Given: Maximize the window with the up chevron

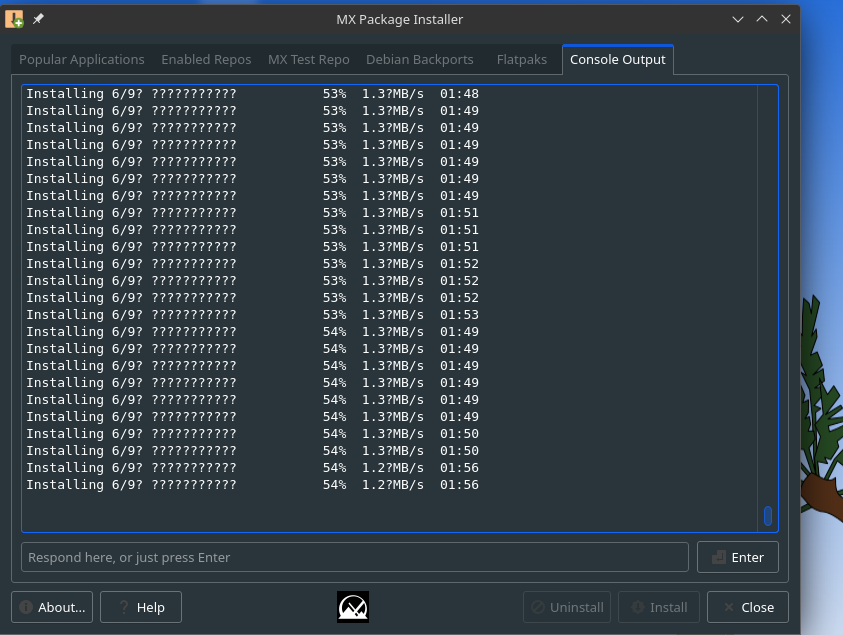Looking at the screenshot, I should tap(762, 19).
